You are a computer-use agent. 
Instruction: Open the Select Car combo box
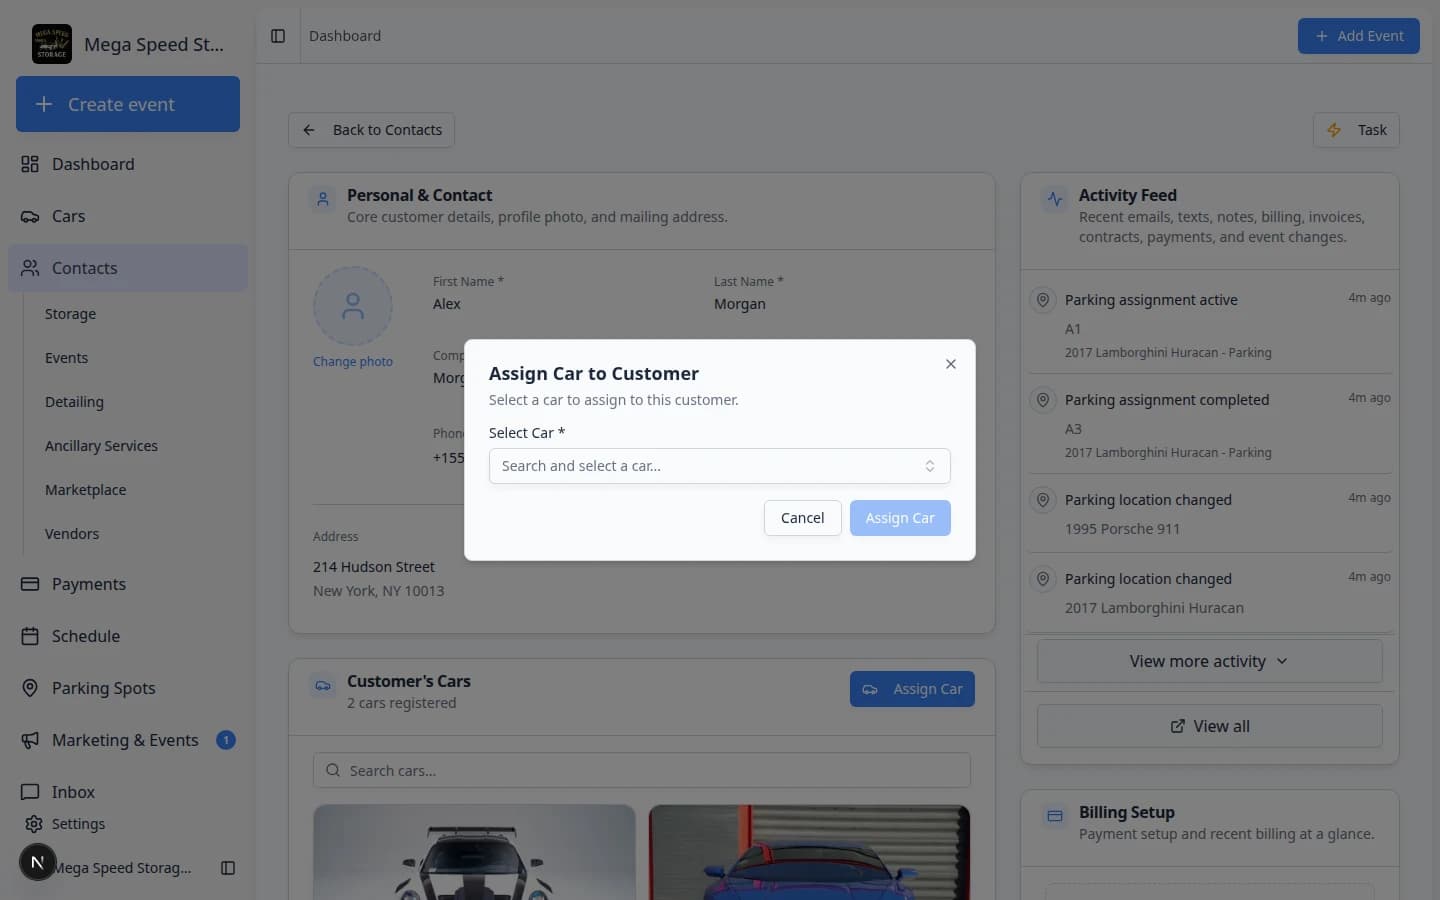click(x=720, y=466)
